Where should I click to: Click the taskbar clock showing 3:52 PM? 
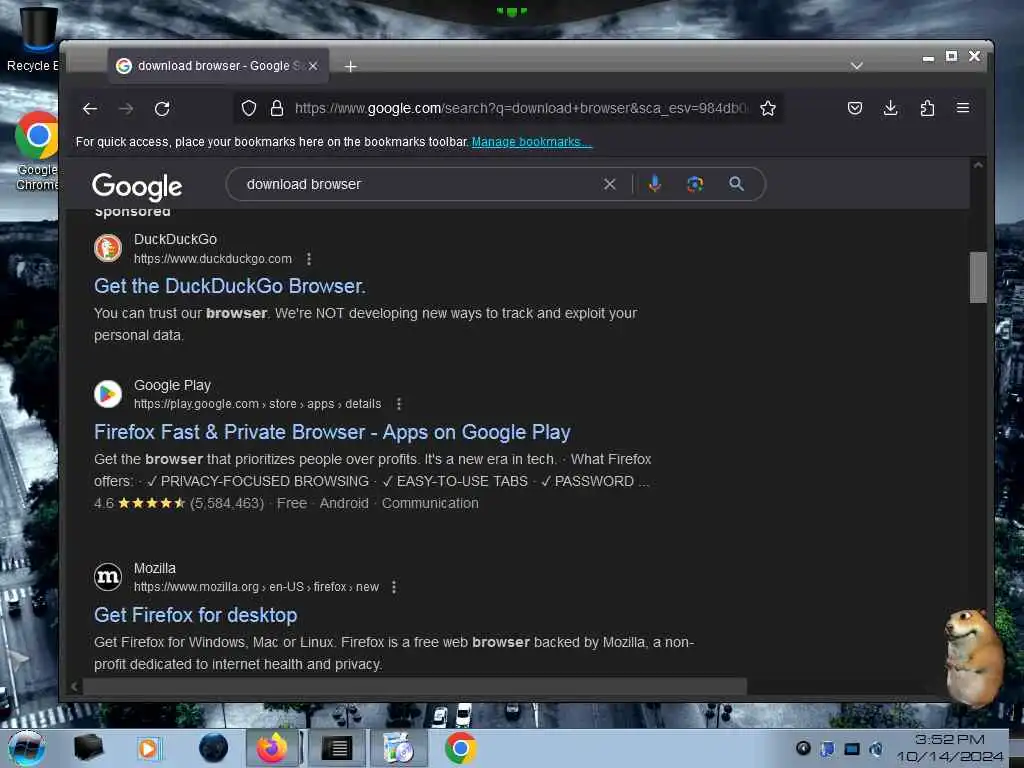pos(950,748)
